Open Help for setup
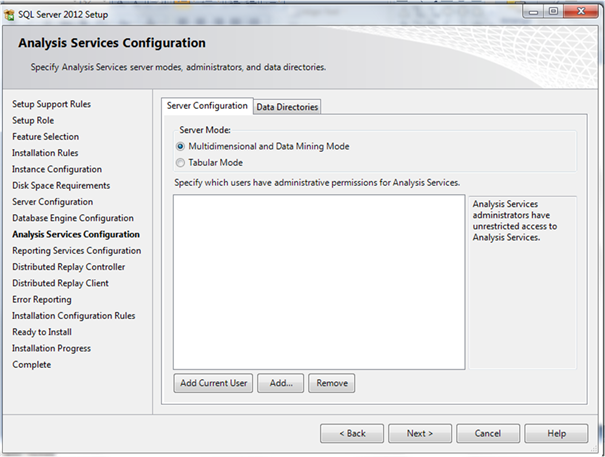 [x=556, y=433]
